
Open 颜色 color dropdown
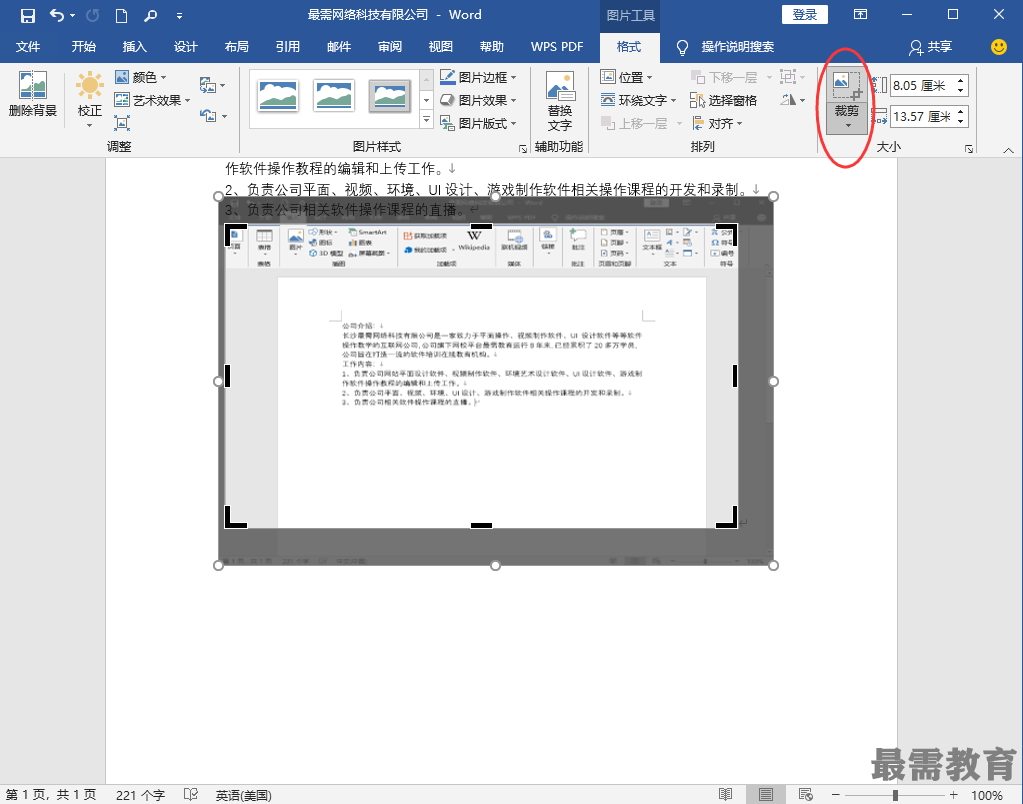pos(140,78)
